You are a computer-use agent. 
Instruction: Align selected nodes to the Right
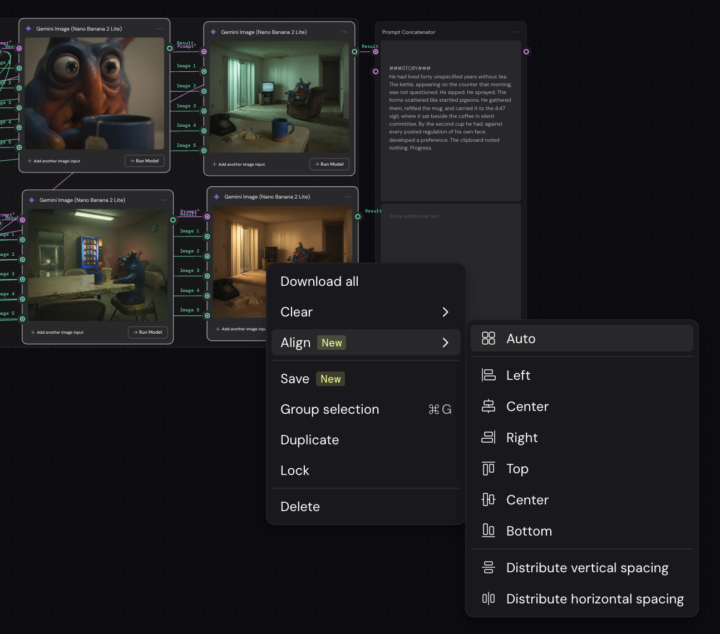582,438
